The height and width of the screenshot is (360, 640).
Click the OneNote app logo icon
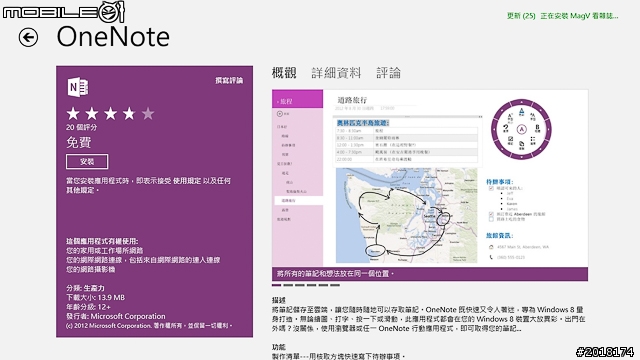point(78,87)
